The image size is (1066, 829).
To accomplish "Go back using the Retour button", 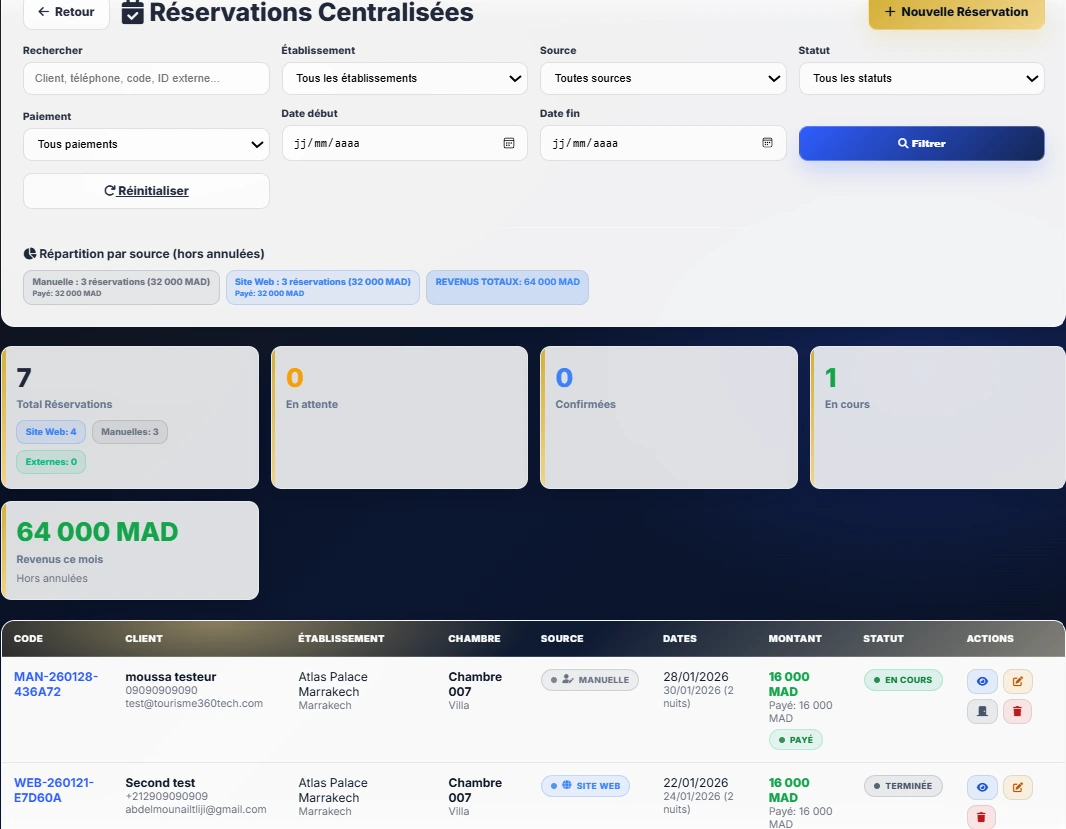I will pyautogui.click(x=66, y=13).
